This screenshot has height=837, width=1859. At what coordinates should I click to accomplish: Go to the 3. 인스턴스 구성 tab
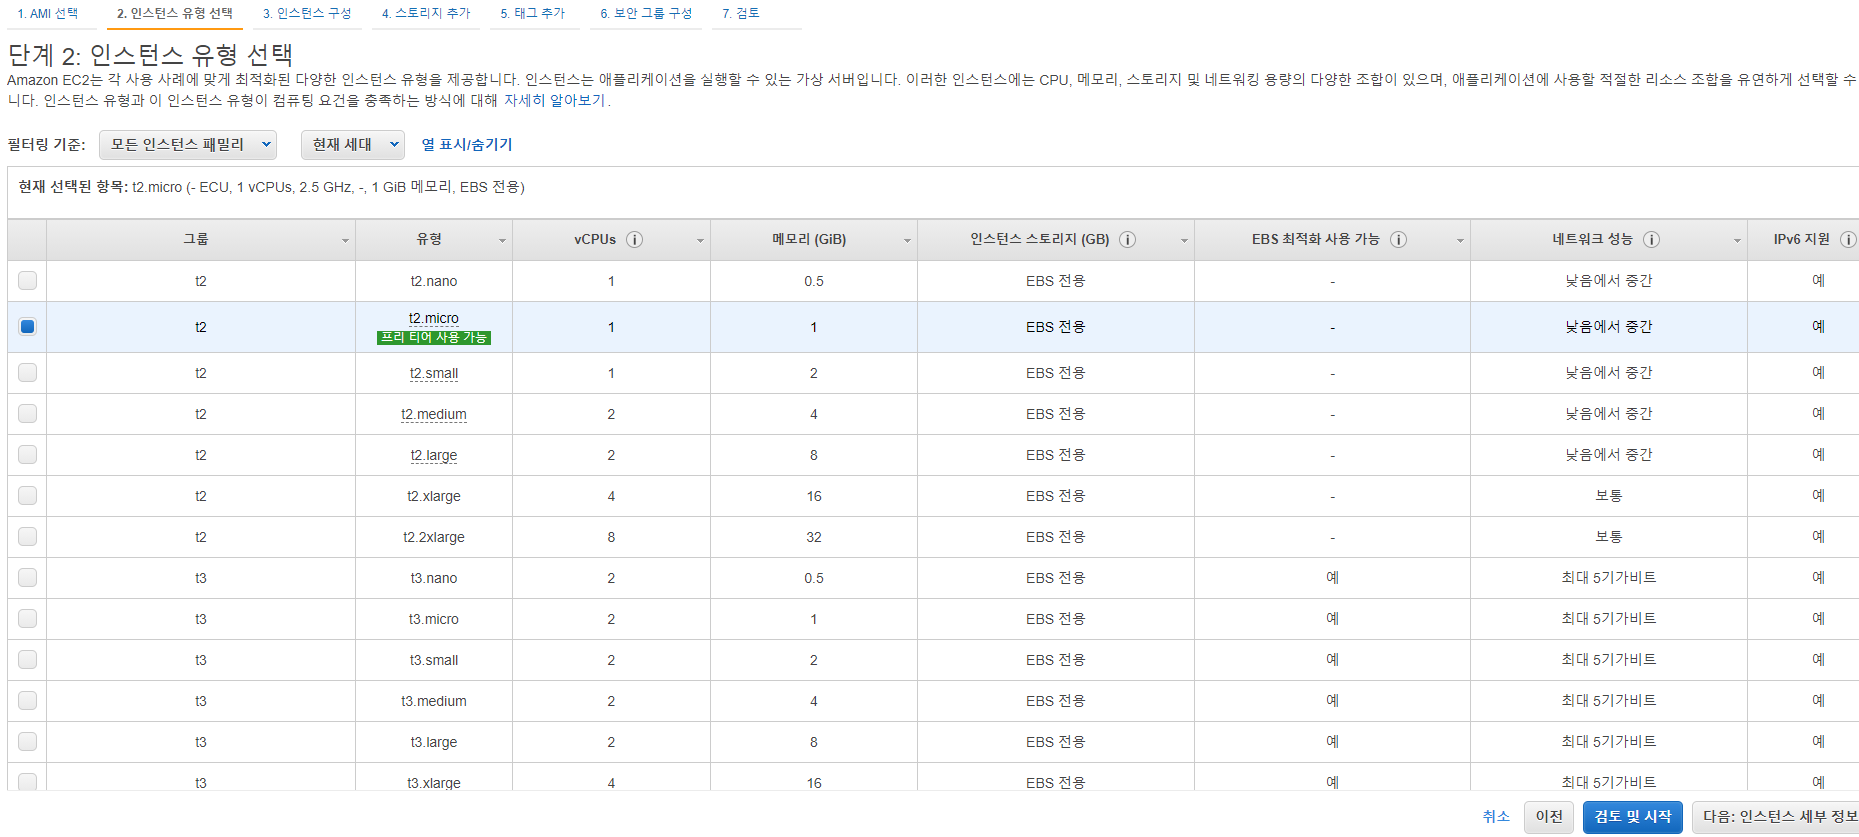(x=307, y=13)
